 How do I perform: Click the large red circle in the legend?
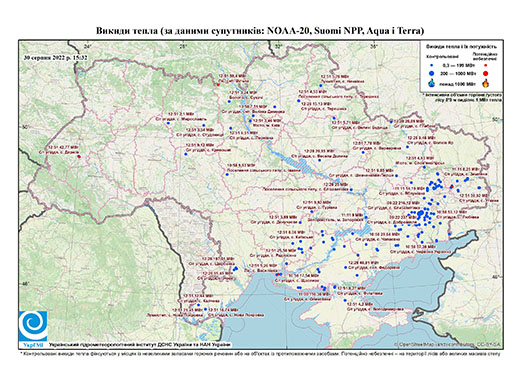(485, 73)
